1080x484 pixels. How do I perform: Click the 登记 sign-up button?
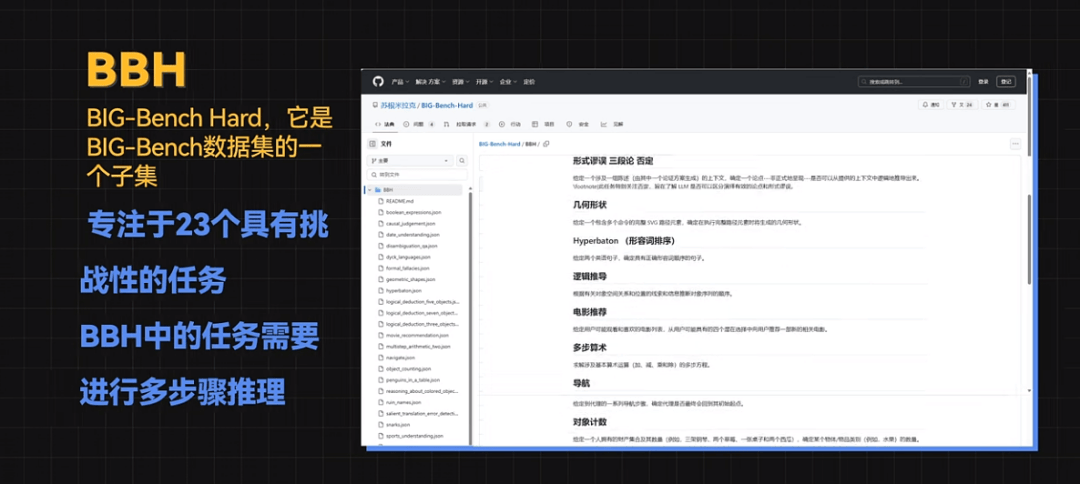click(1006, 81)
